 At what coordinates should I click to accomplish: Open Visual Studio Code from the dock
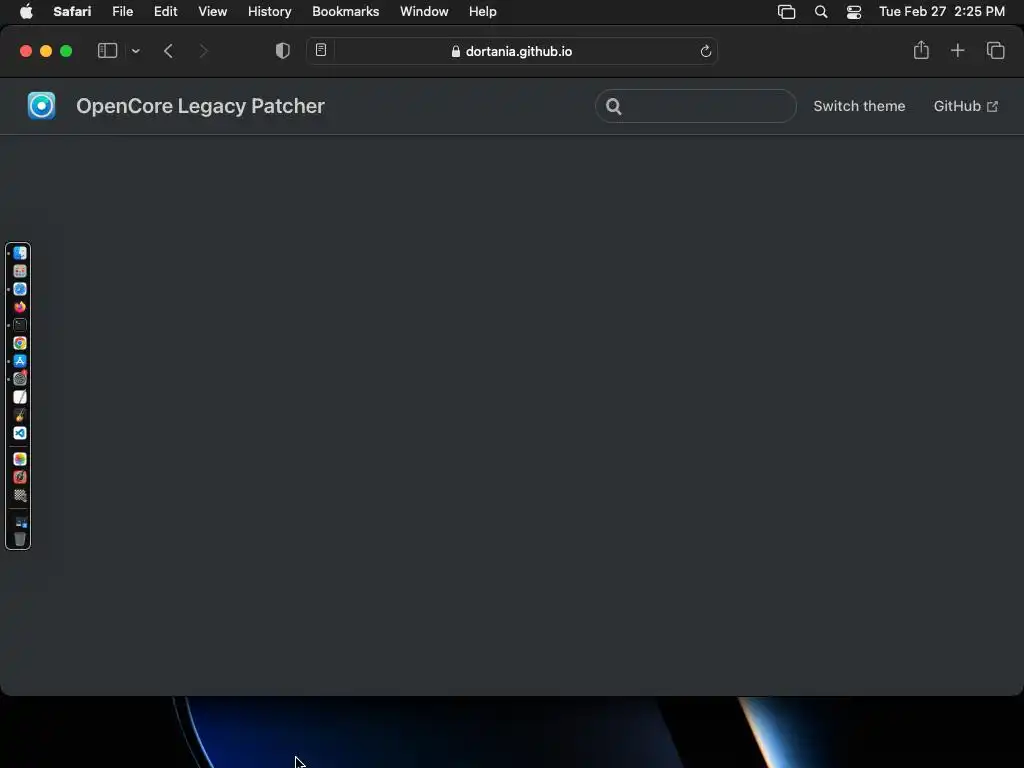pyautogui.click(x=20, y=433)
